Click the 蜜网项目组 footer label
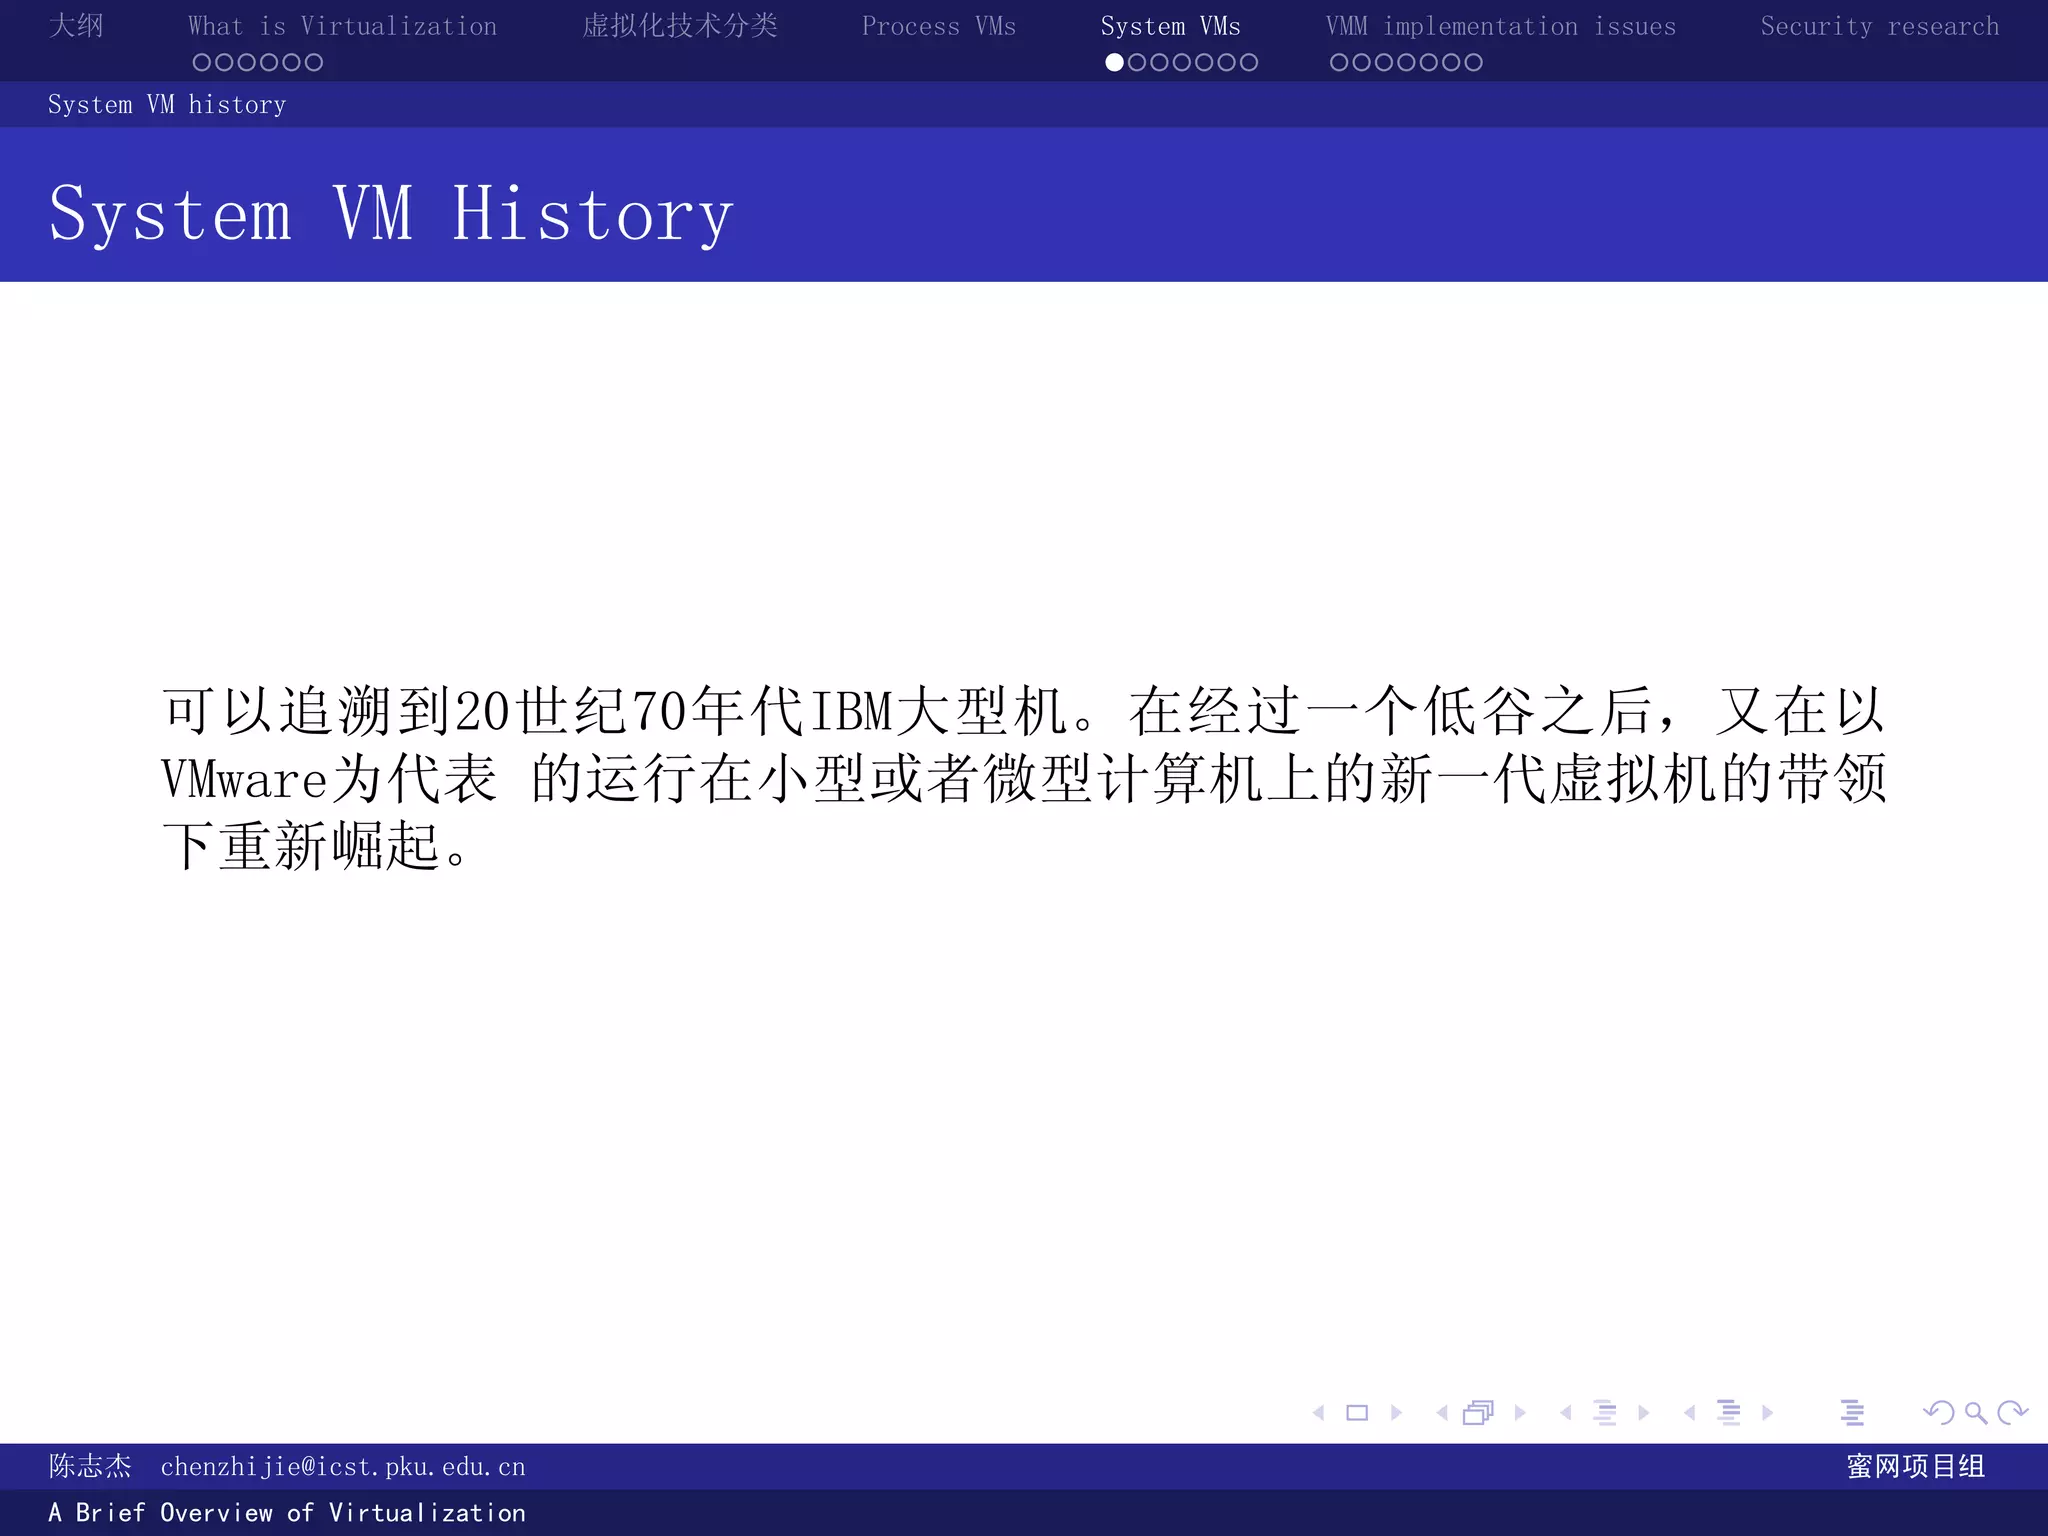 coord(1916,1466)
